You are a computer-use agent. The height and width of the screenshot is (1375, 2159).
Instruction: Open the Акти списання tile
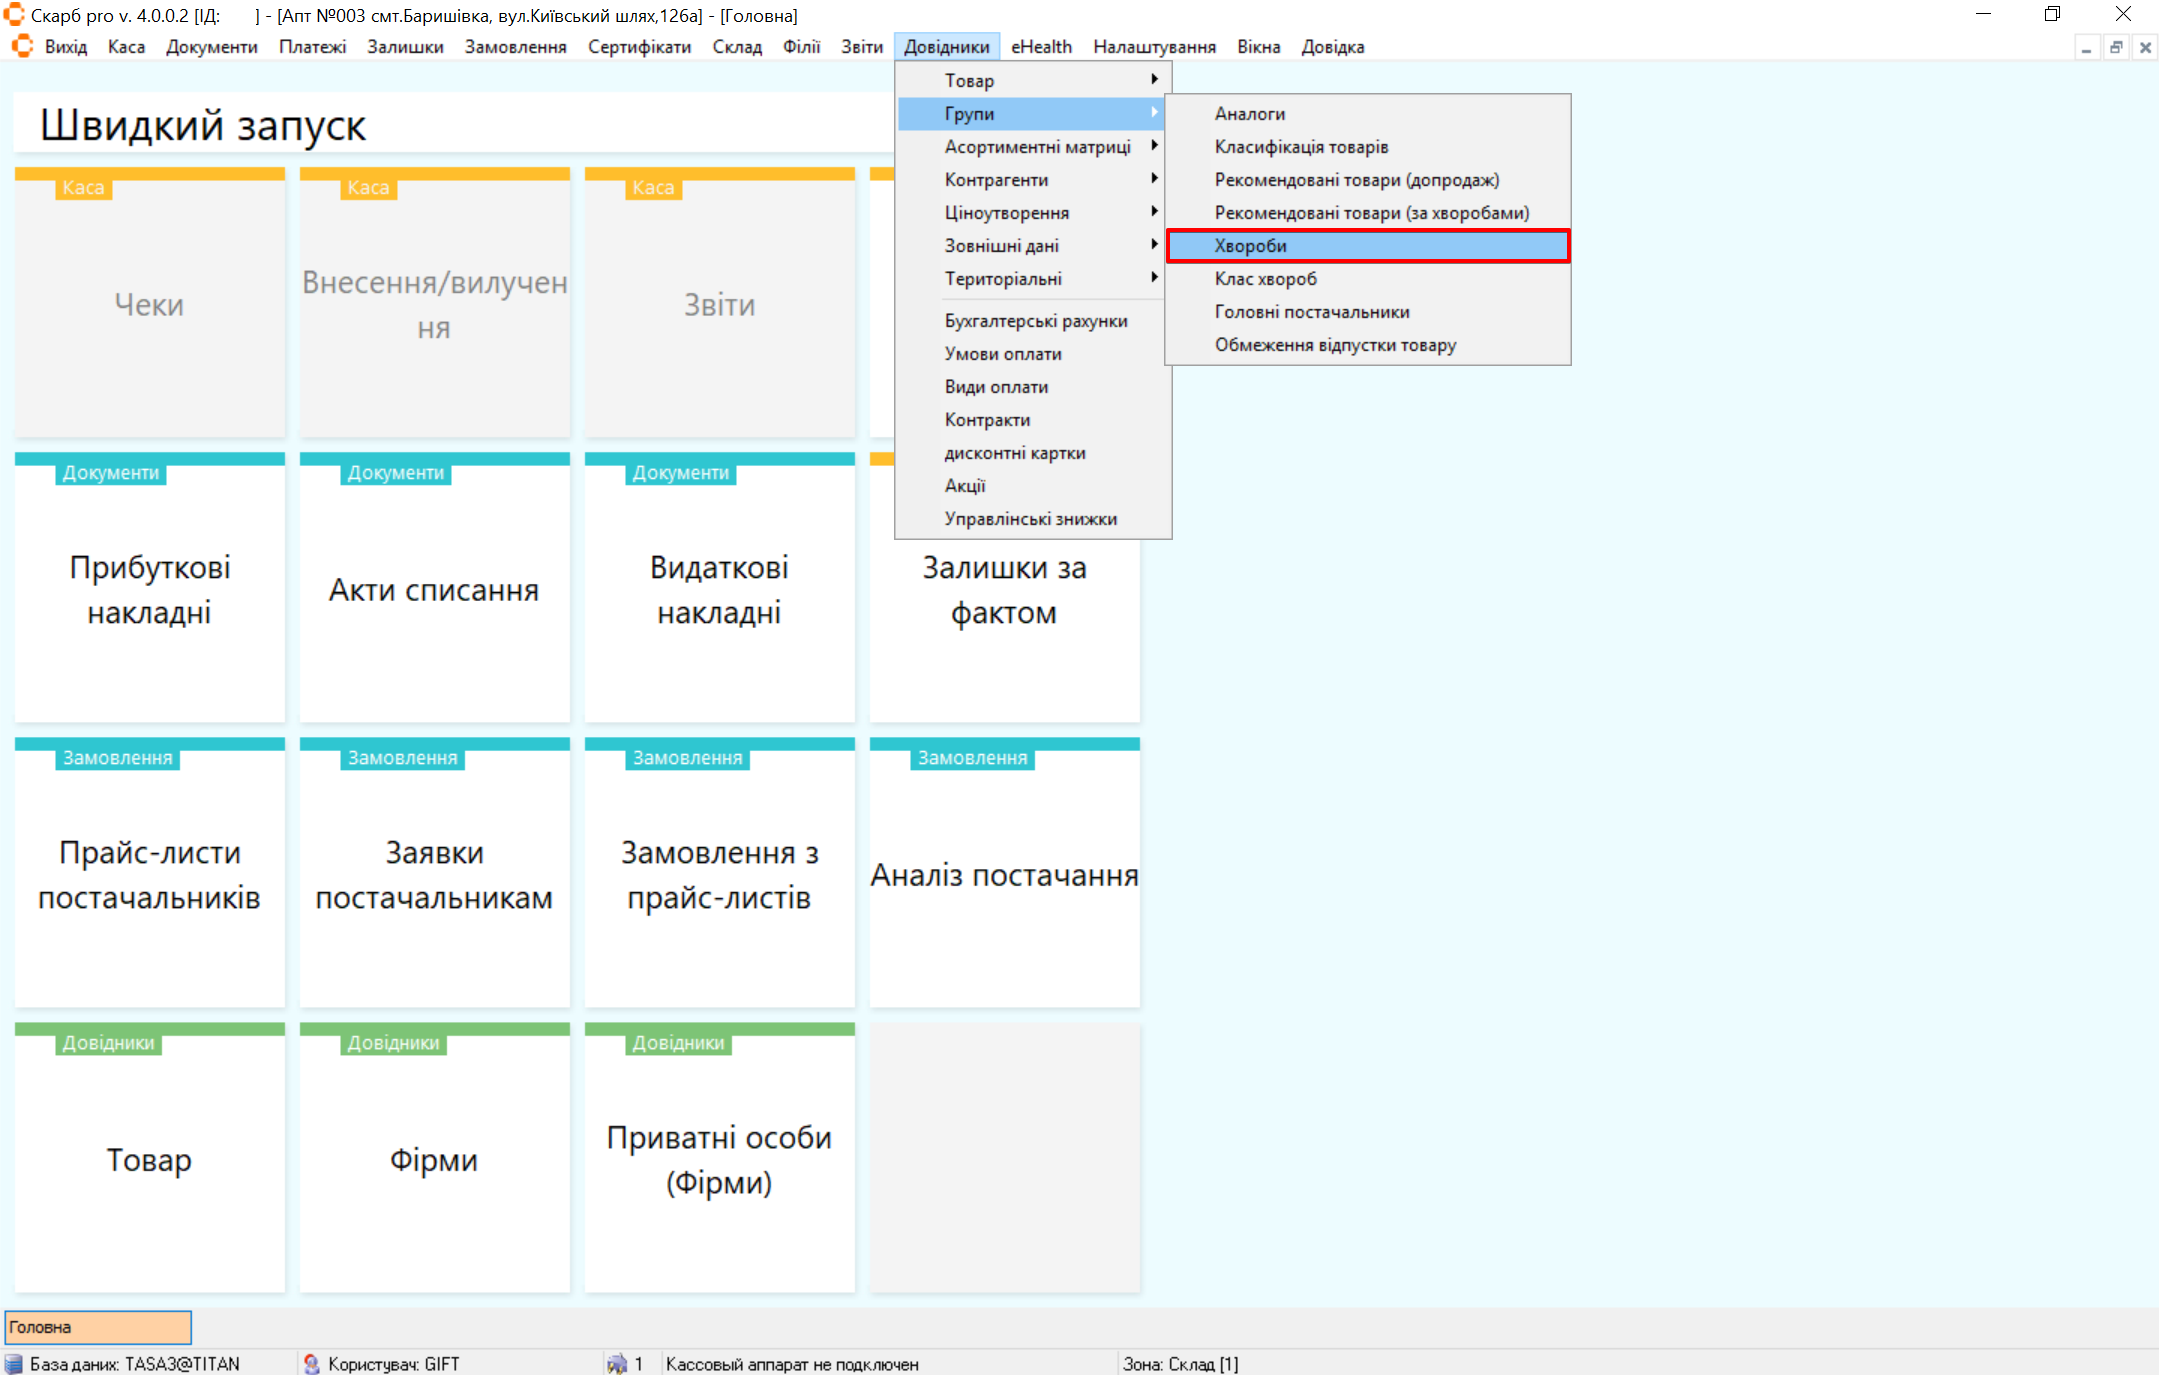(x=434, y=589)
